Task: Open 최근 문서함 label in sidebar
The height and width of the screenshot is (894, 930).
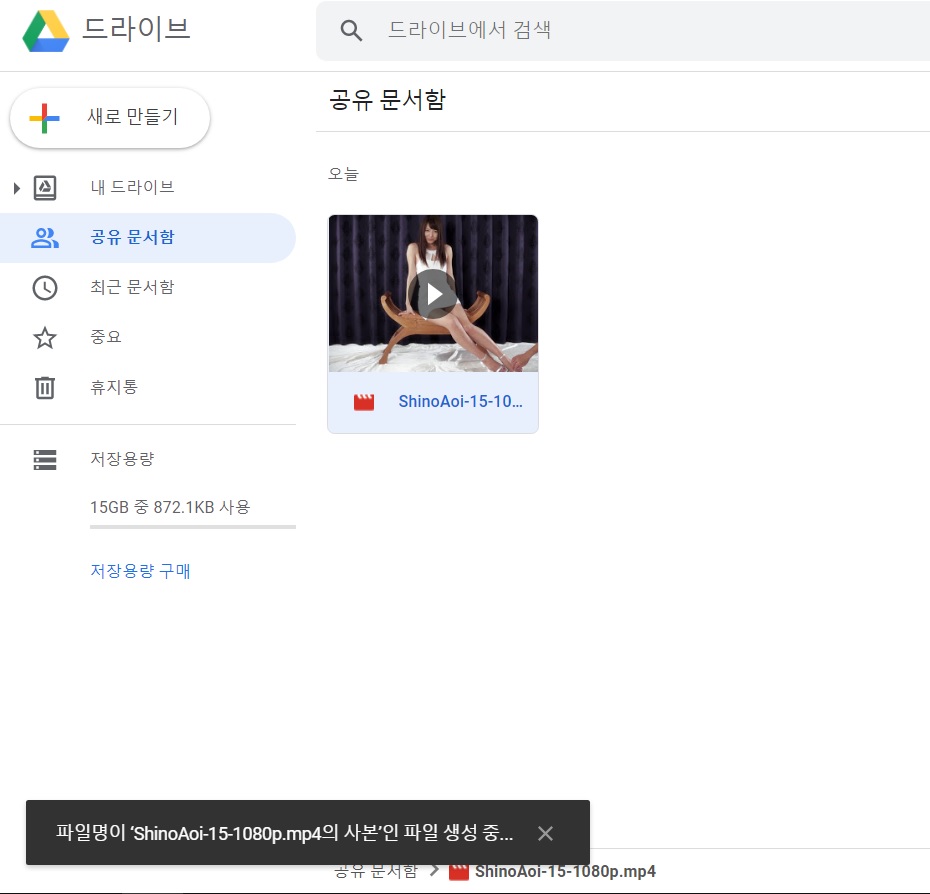Action: (x=132, y=287)
